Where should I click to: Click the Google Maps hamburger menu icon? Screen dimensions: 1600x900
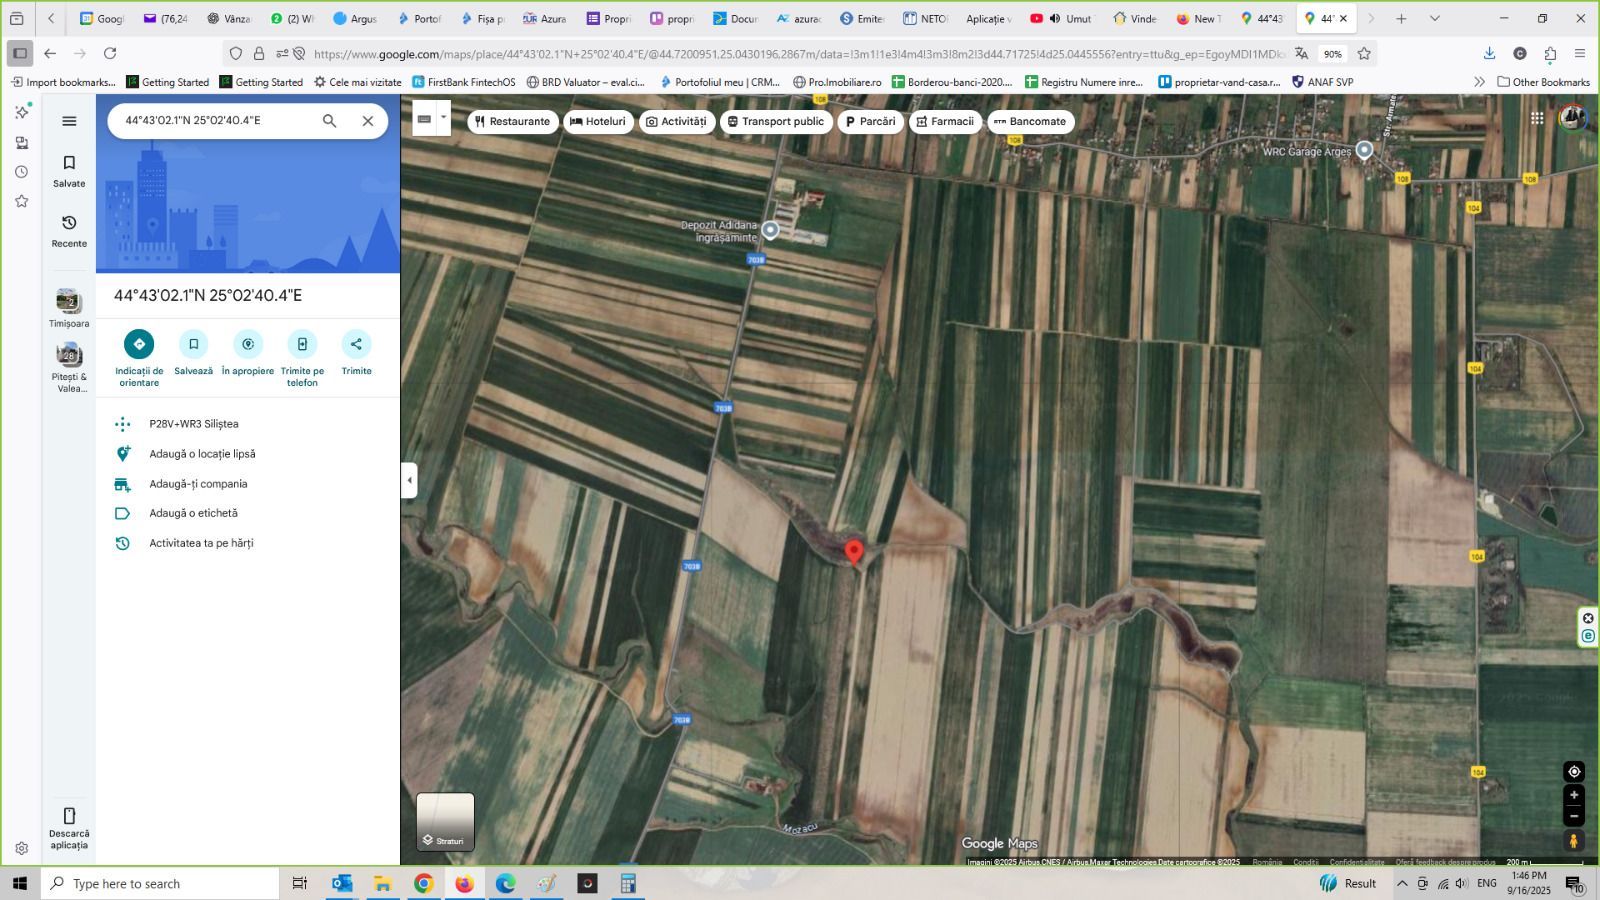69,121
